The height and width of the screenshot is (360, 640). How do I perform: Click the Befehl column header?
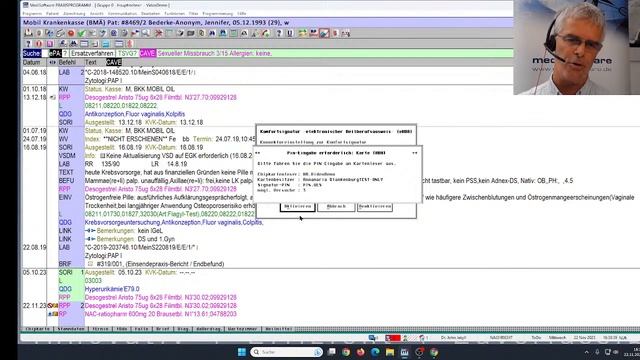[67, 62]
